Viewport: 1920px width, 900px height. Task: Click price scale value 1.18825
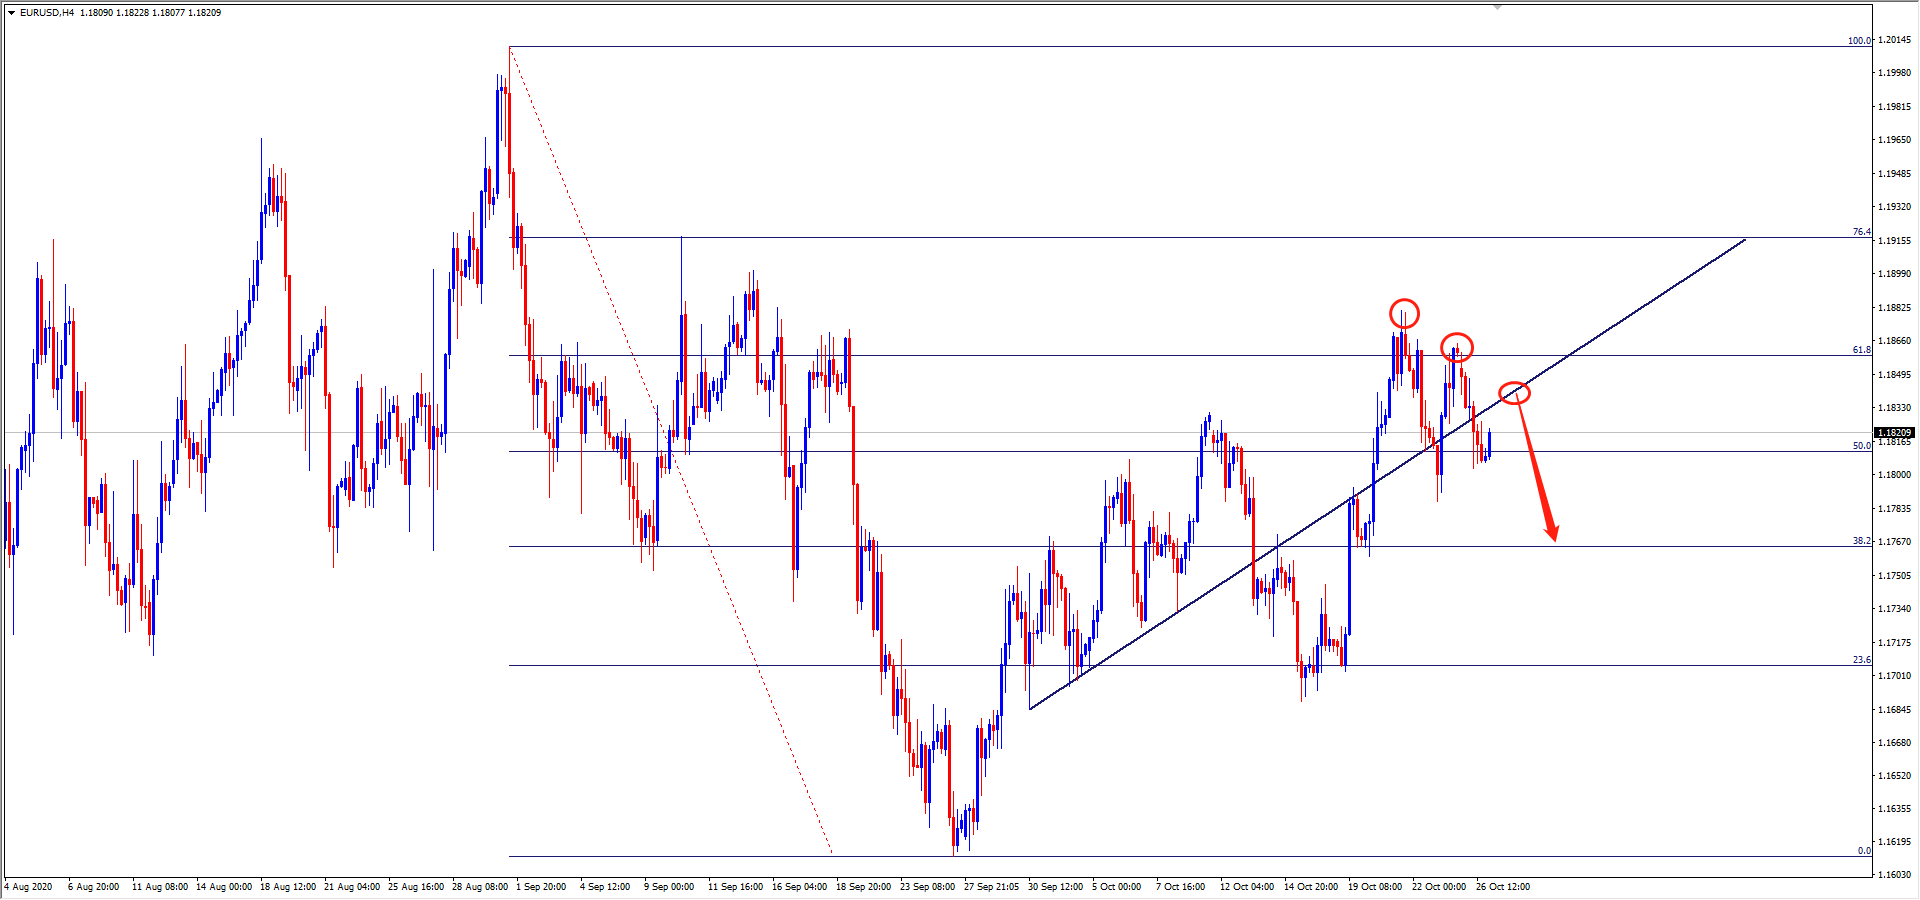click(x=1895, y=308)
